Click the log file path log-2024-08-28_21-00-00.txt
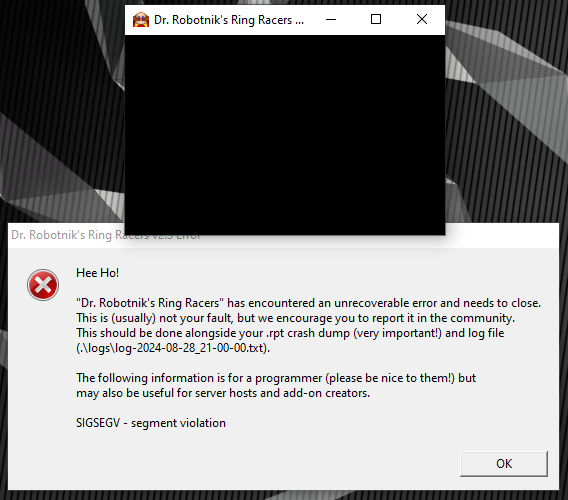This screenshot has width=568, height=500. 173,348
